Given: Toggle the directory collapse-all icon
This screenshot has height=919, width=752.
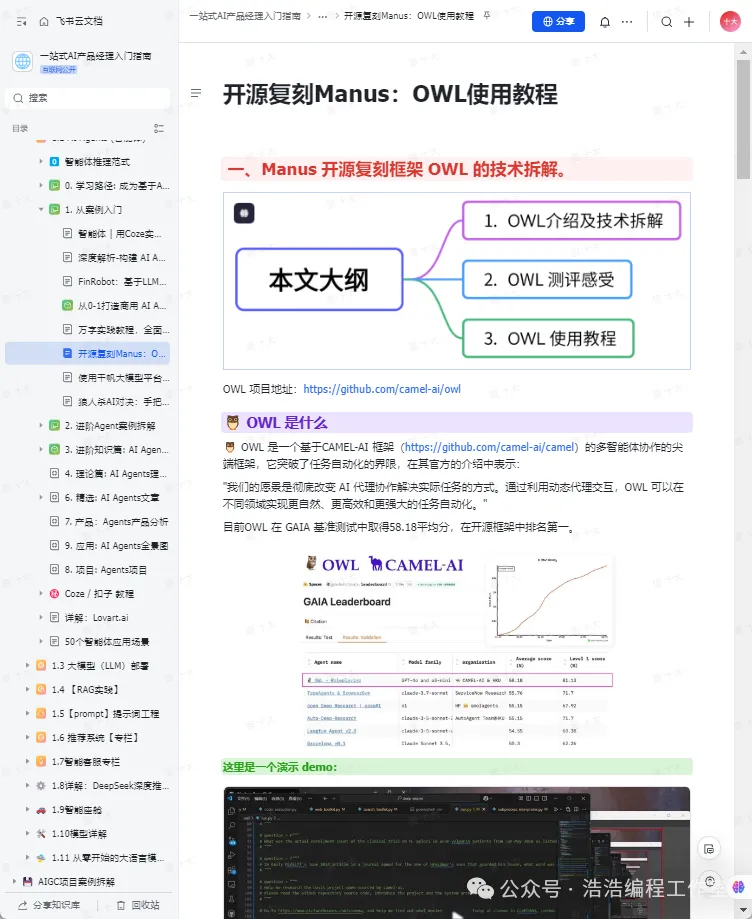Looking at the screenshot, I should pos(158,128).
